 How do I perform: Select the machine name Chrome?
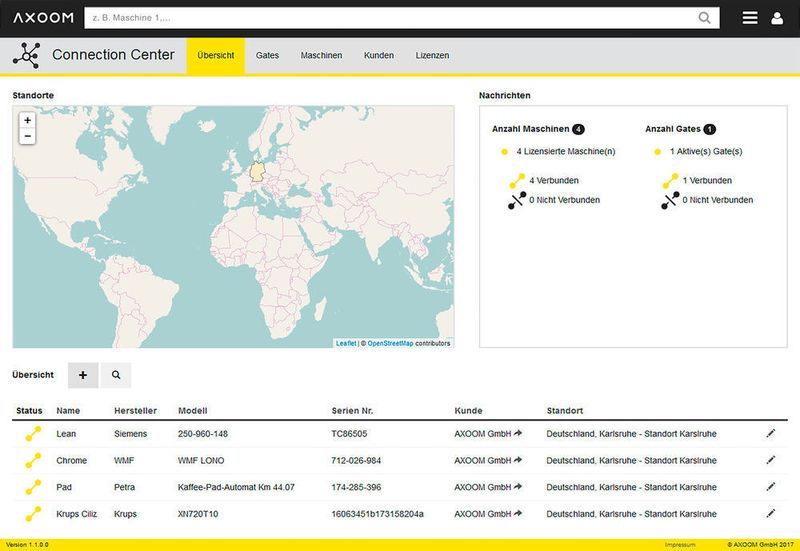(71, 460)
